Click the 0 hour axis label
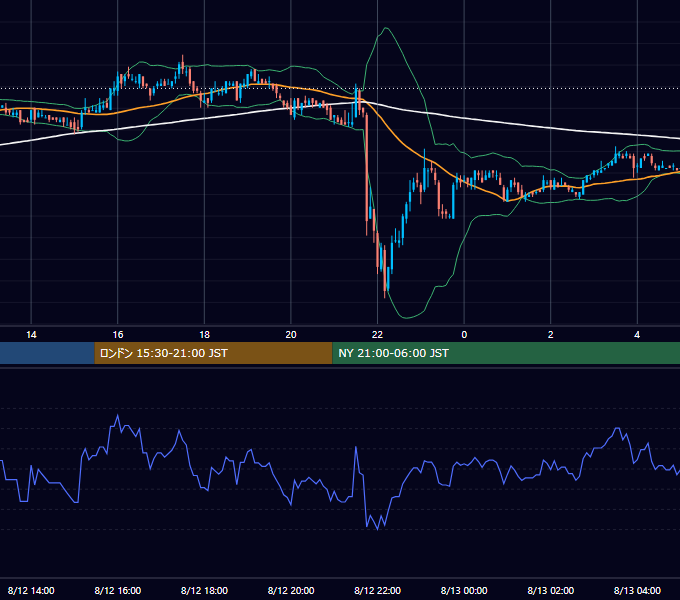The image size is (680, 600). click(x=464, y=335)
